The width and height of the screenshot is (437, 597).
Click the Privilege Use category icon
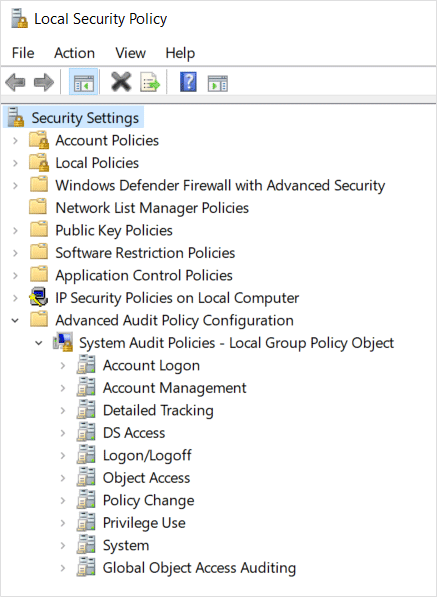click(x=86, y=522)
